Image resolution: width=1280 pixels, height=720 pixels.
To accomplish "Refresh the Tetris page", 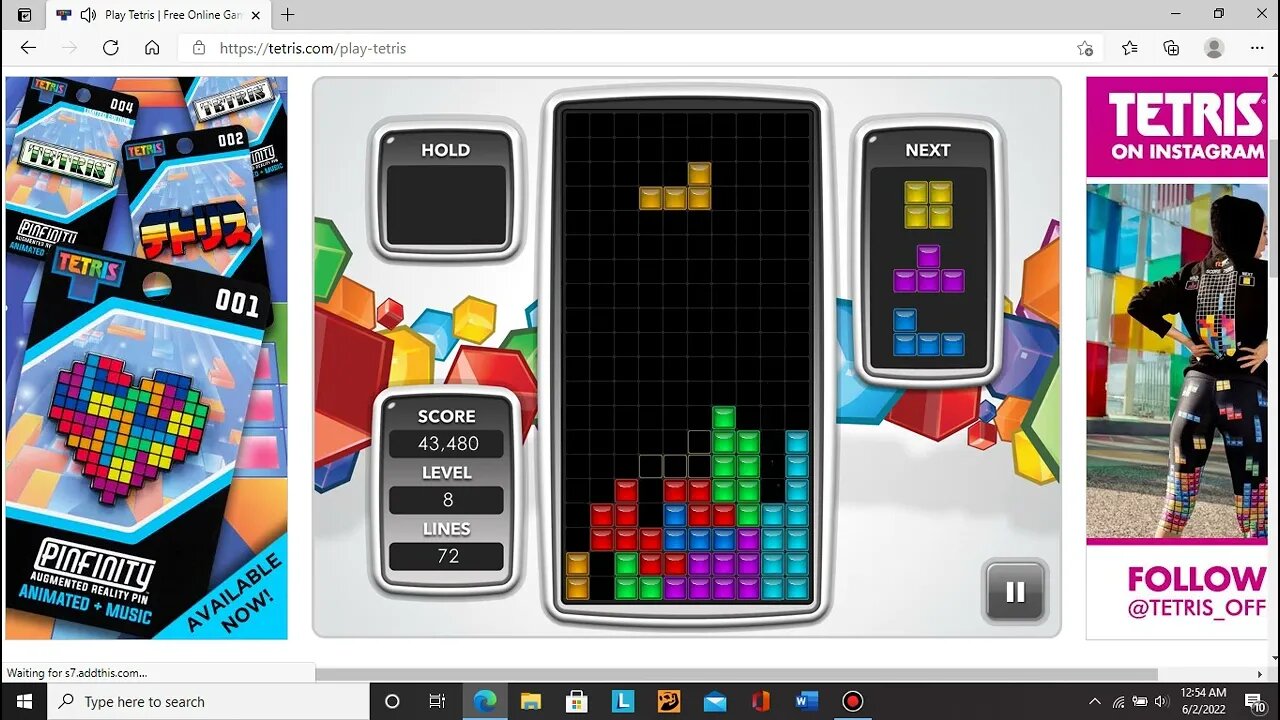I will click(x=111, y=48).
